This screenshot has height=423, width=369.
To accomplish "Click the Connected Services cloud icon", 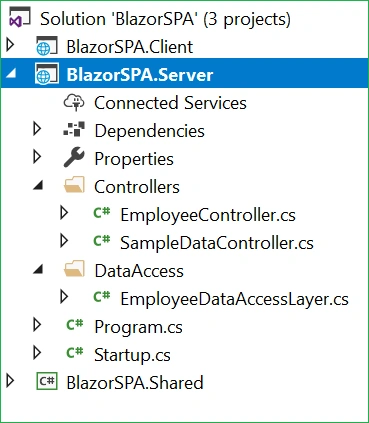I will [74, 102].
